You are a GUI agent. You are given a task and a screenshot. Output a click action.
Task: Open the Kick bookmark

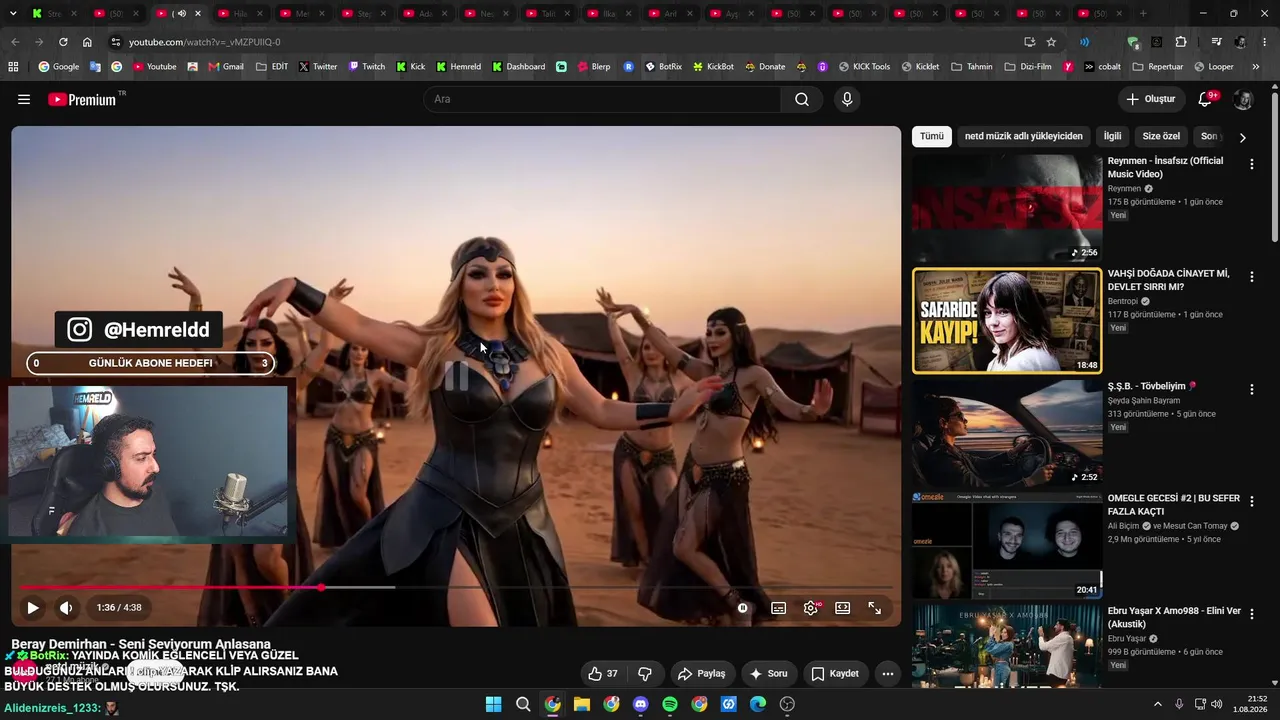pos(410,67)
